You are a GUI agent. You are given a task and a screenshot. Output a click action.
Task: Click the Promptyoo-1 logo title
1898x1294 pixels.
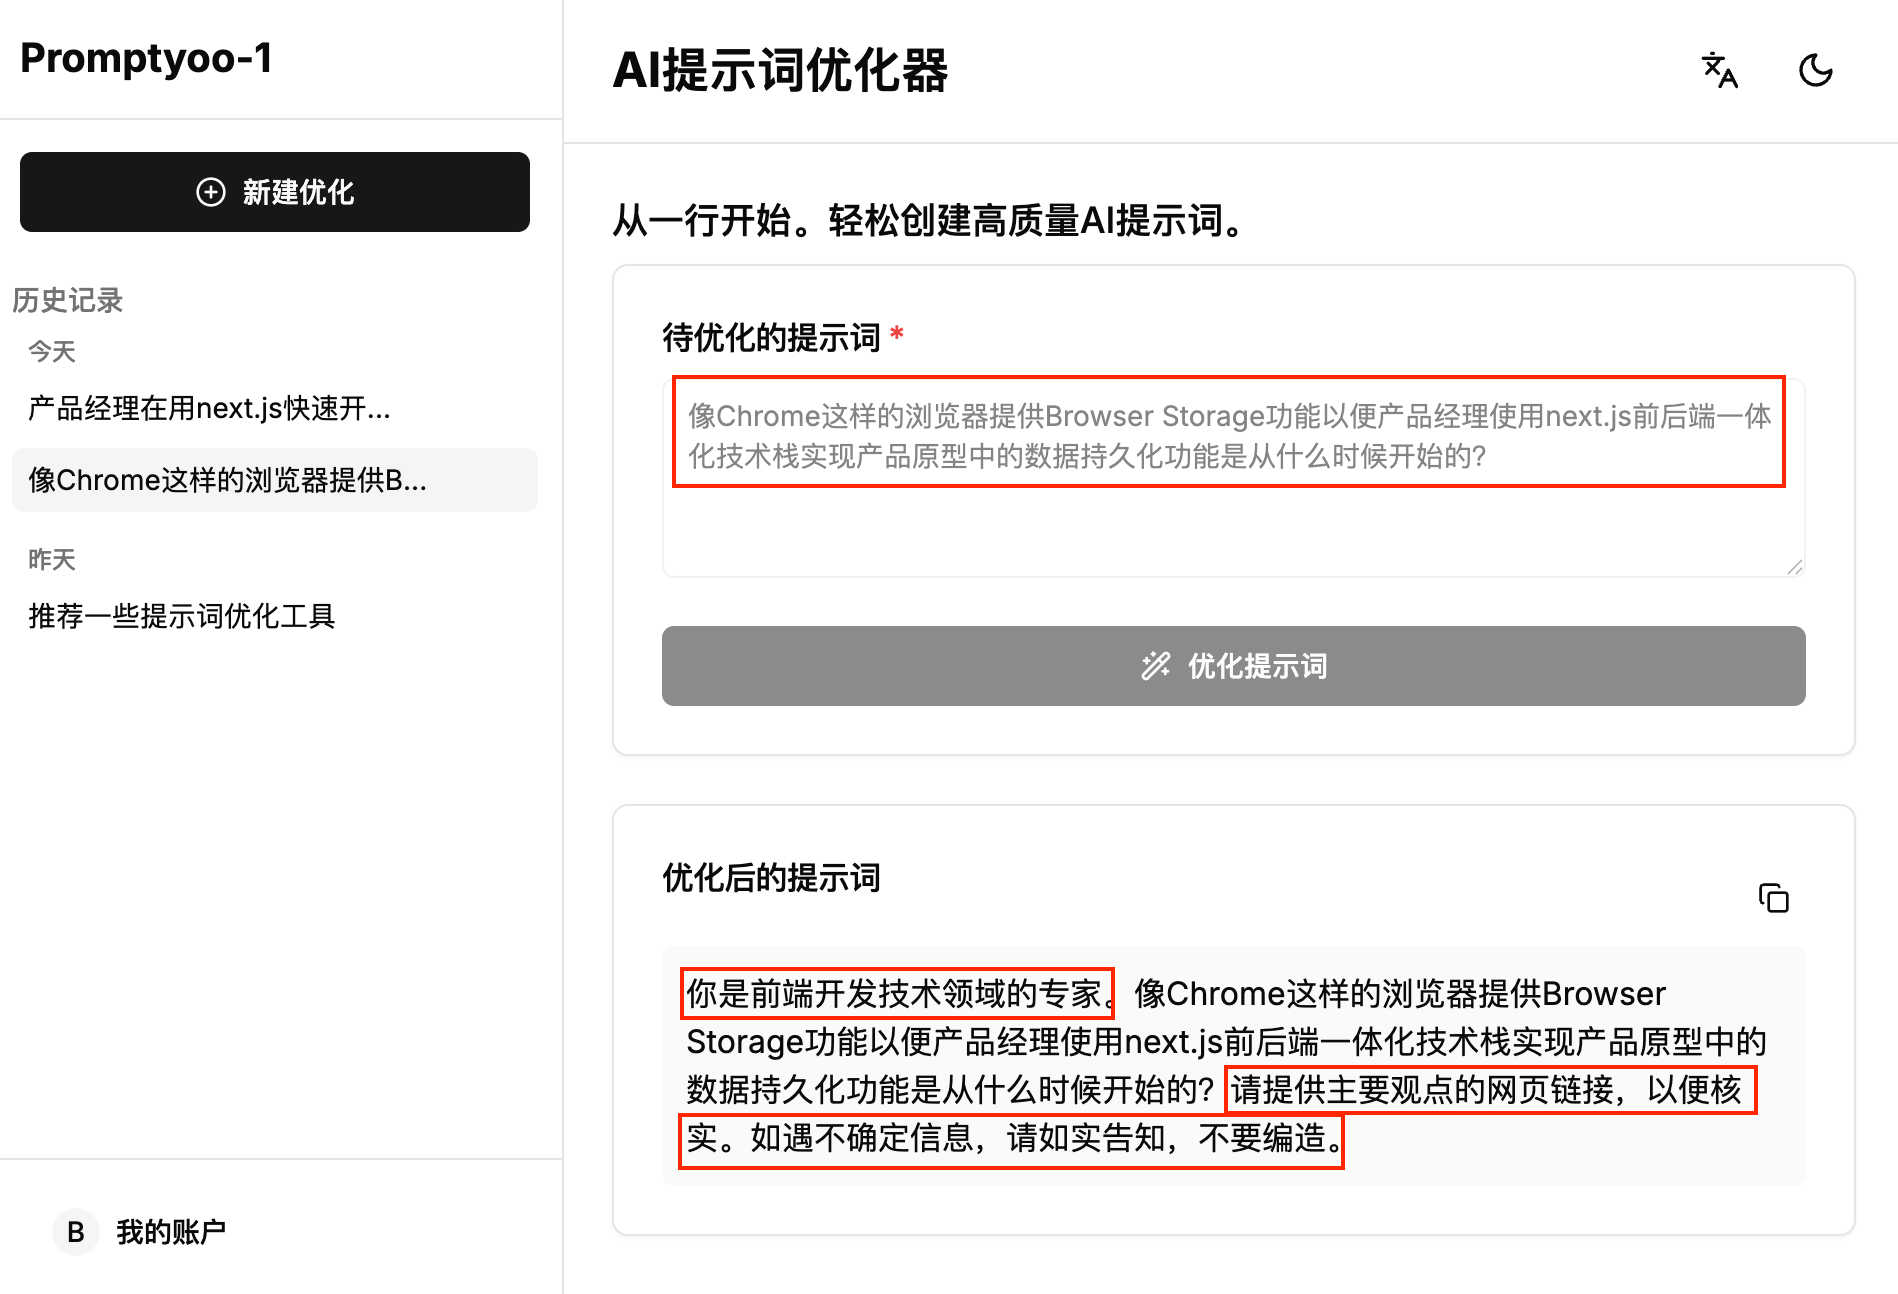click(x=147, y=58)
